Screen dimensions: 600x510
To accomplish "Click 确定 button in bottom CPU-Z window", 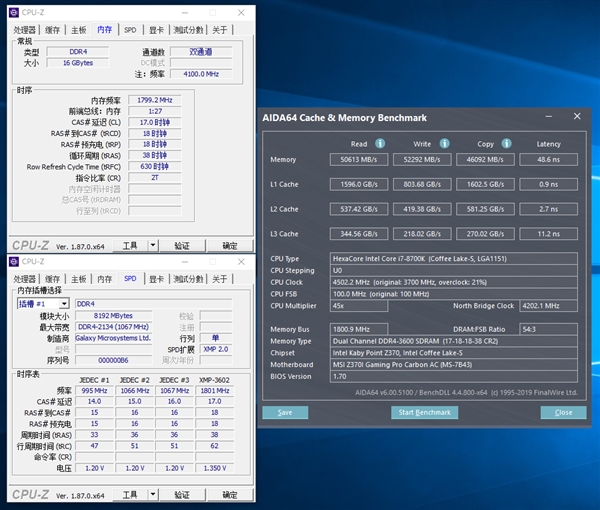I will click(x=230, y=494).
